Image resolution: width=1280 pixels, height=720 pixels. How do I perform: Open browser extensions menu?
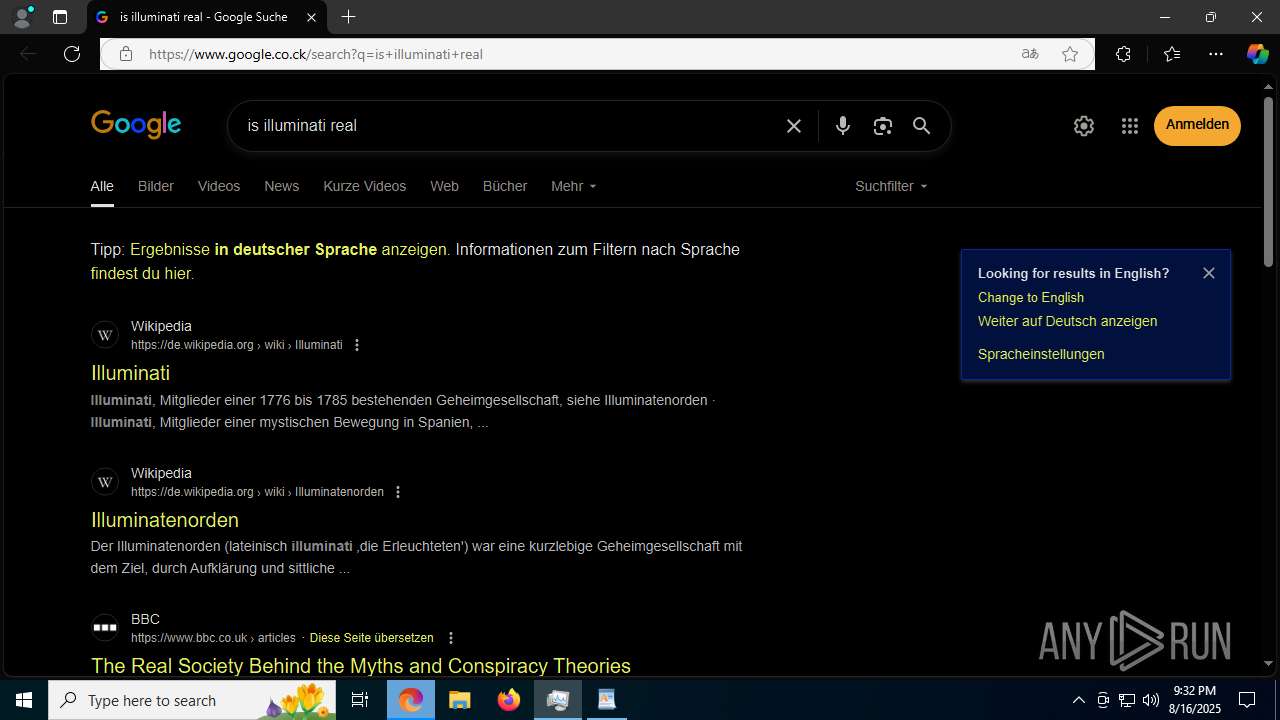coord(1123,54)
